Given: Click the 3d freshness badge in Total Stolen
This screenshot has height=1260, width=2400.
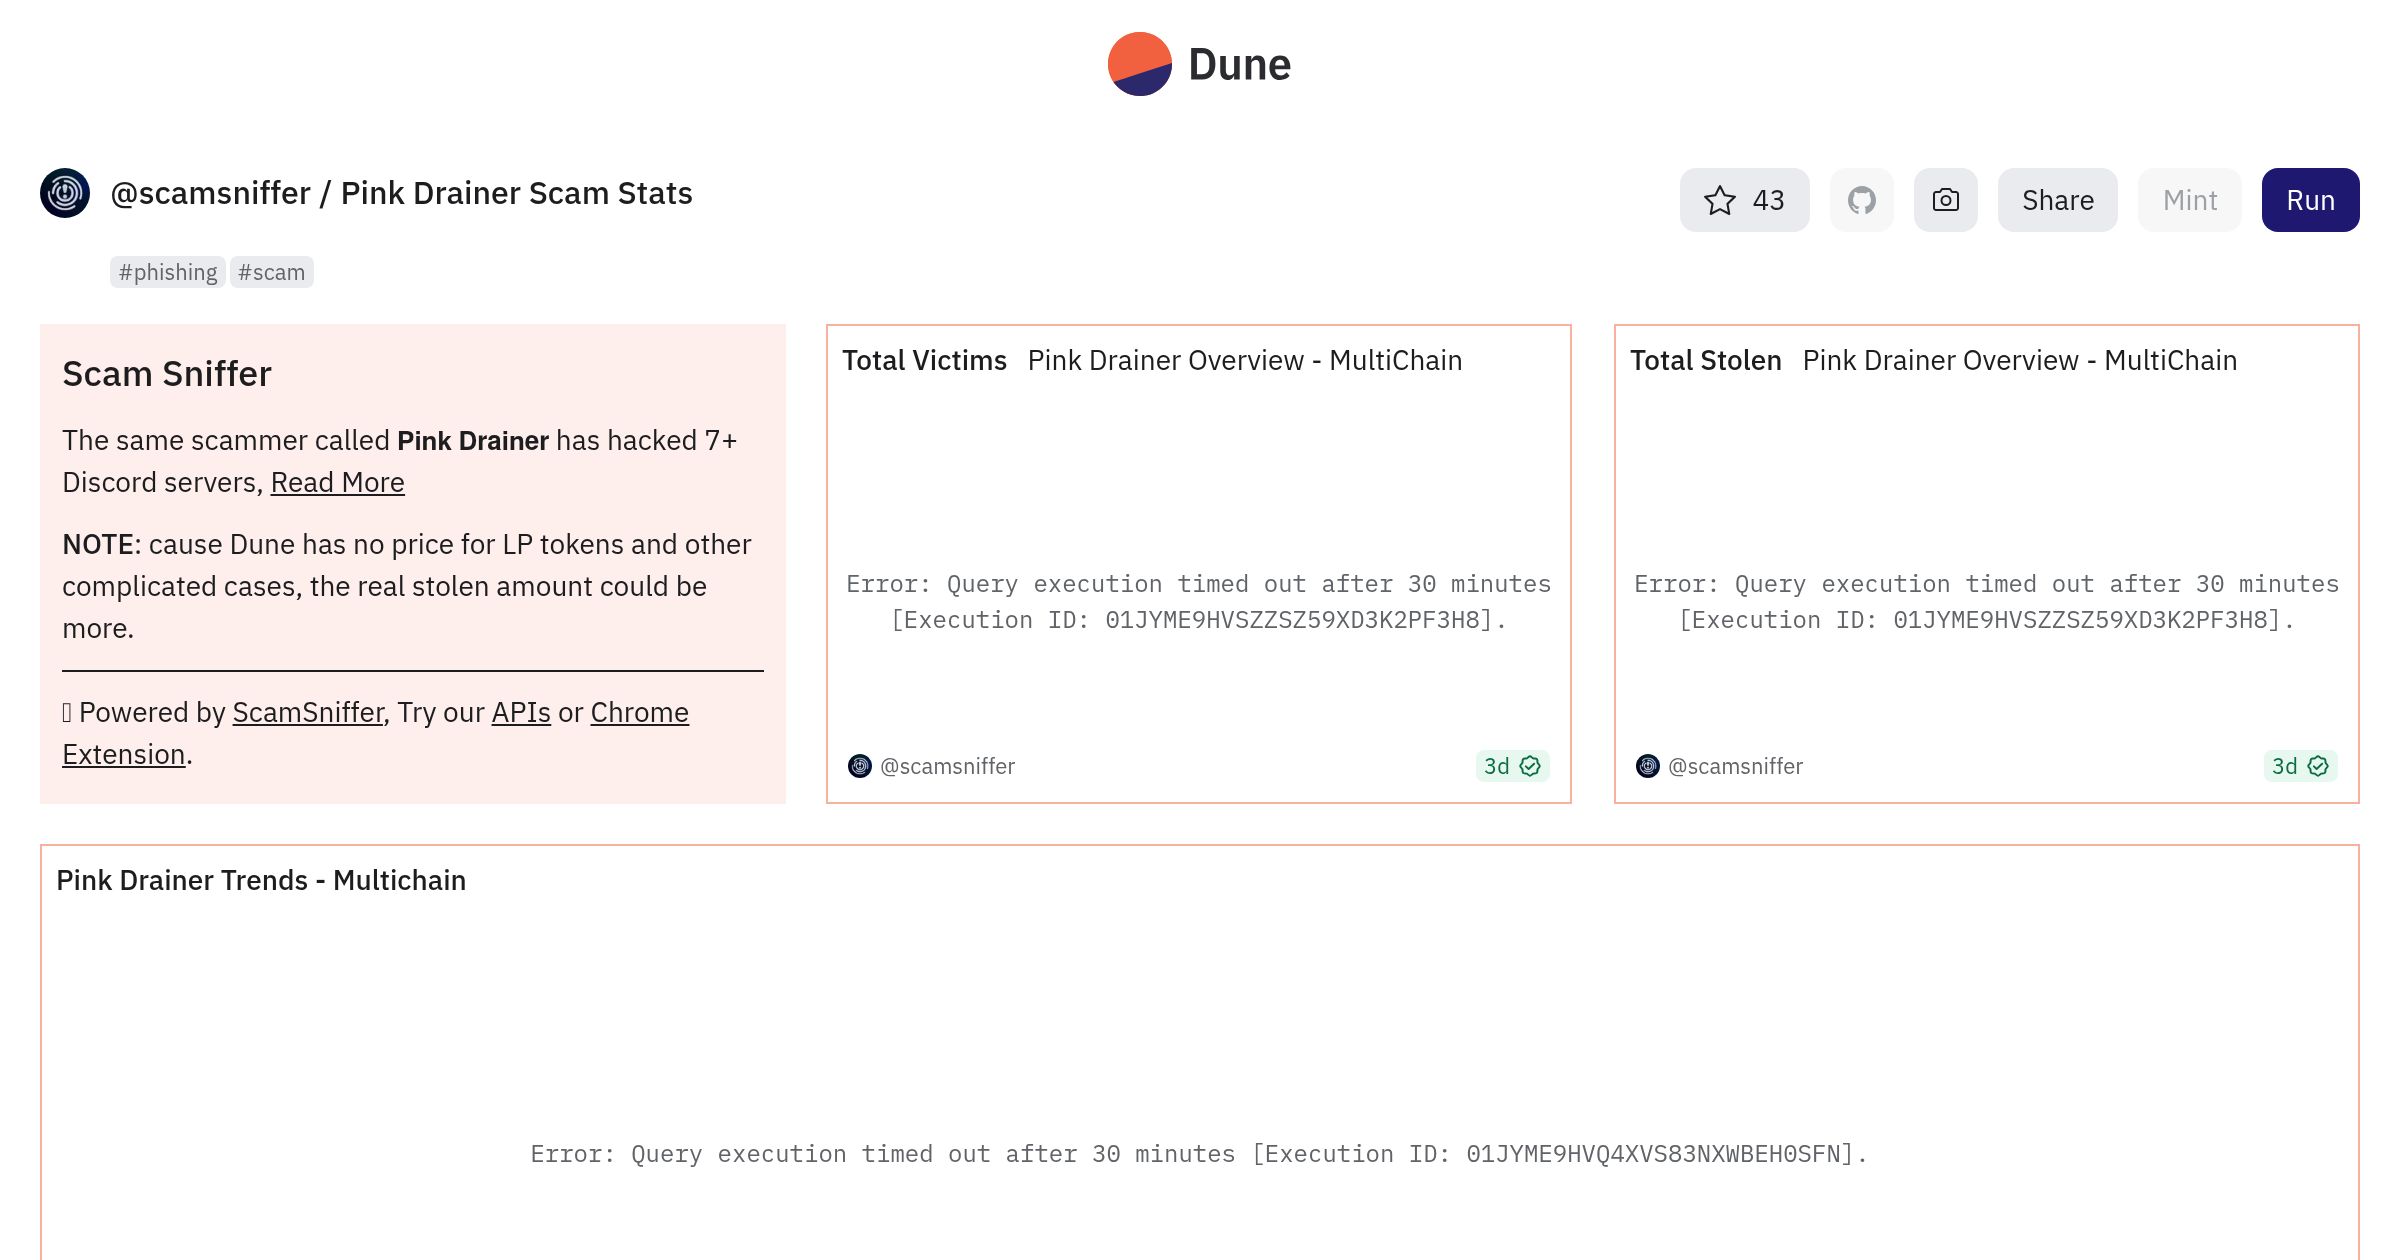Looking at the screenshot, I should click(2300, 766).
